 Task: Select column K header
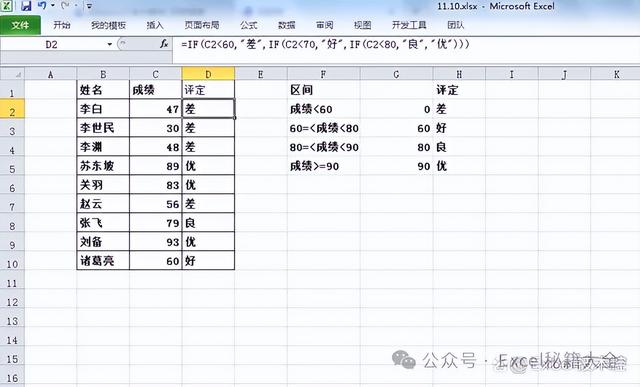click(x=616, y=74)
